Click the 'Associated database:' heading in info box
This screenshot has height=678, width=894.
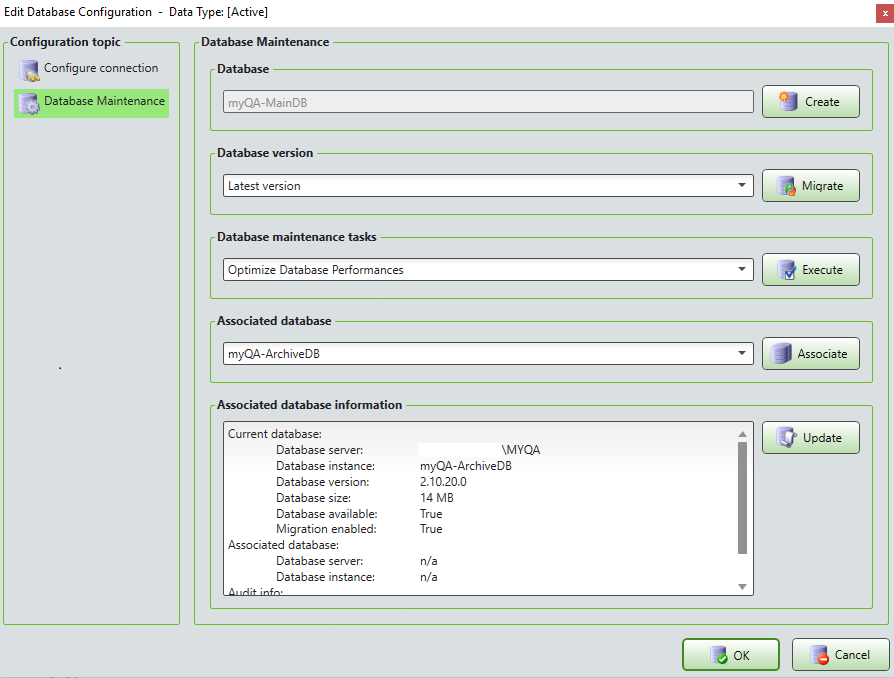(283, 545)
